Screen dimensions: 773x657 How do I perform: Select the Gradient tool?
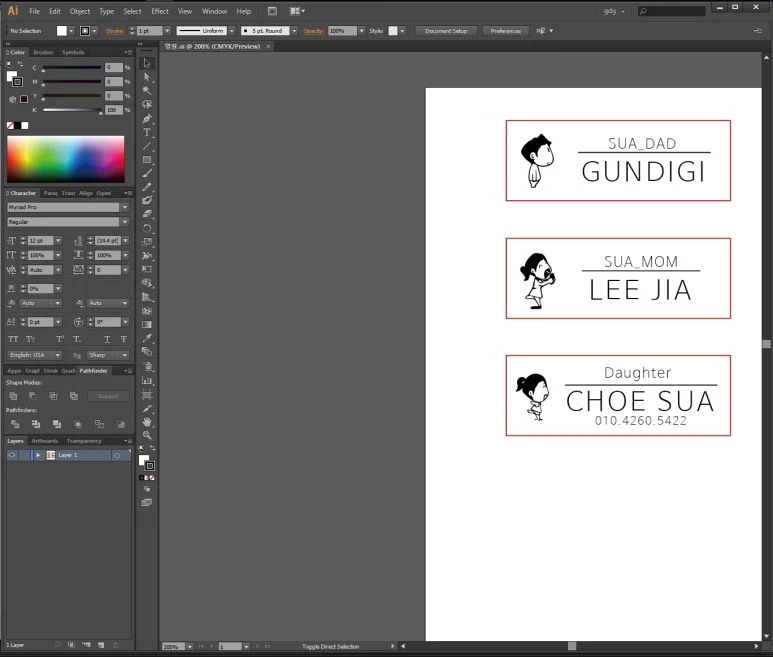coord(147,324)
